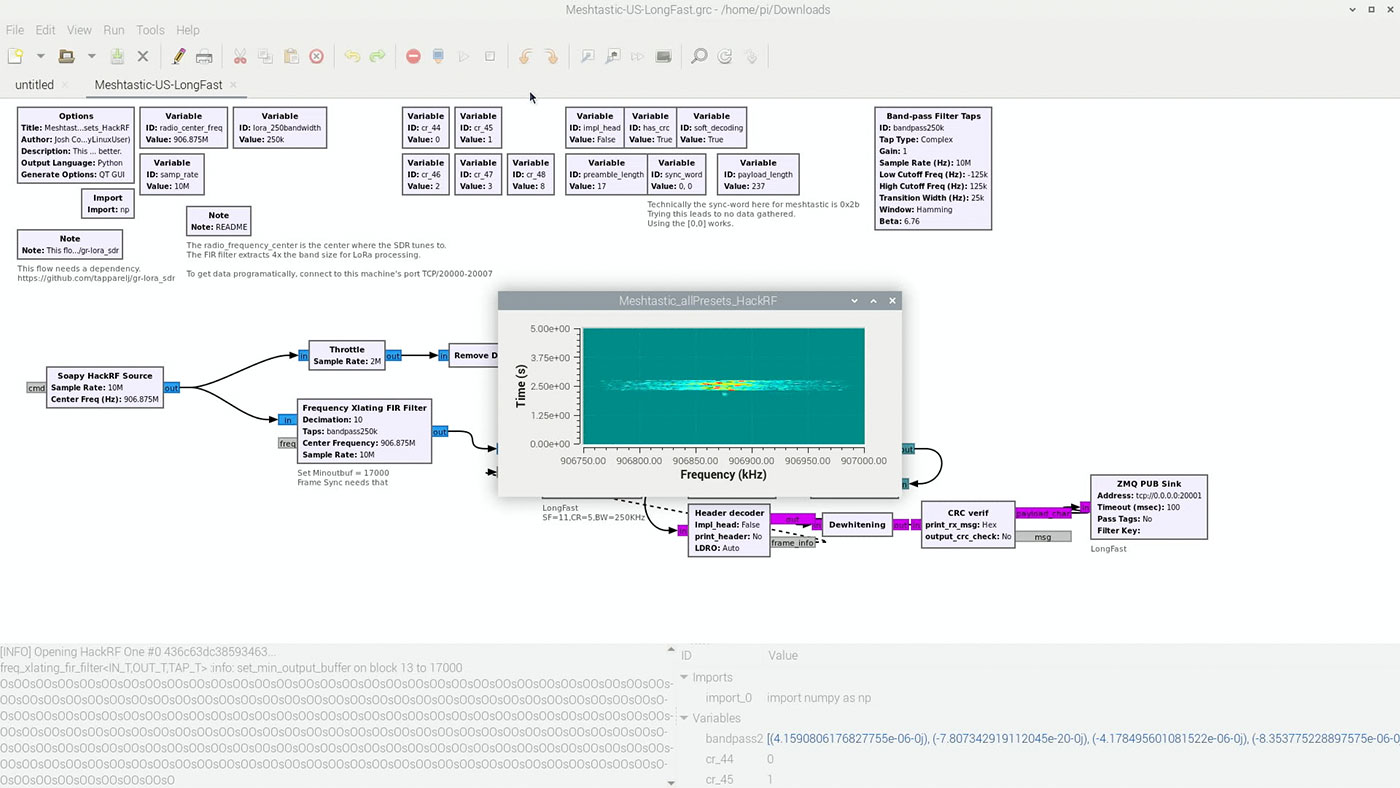Open the Run menu
Viewport: 1400px width, 788px height.
[114, 30]
